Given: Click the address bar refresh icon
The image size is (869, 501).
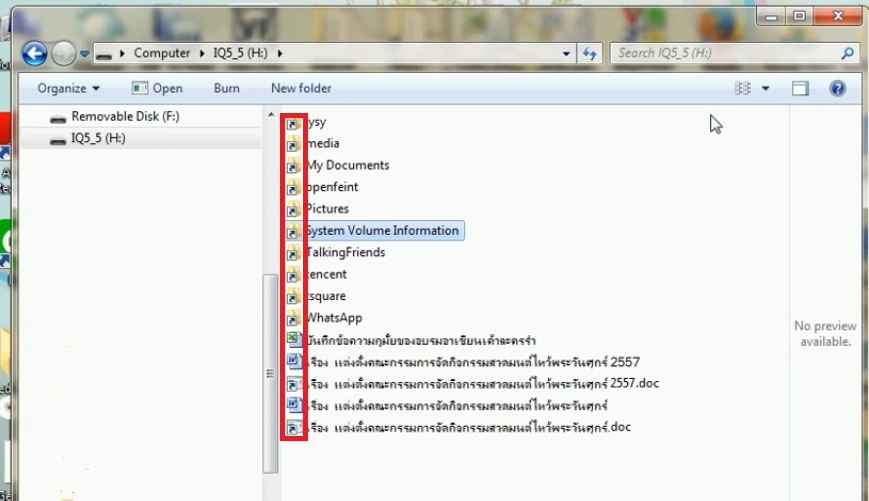Looking at the screenshot, I should 590,53.
